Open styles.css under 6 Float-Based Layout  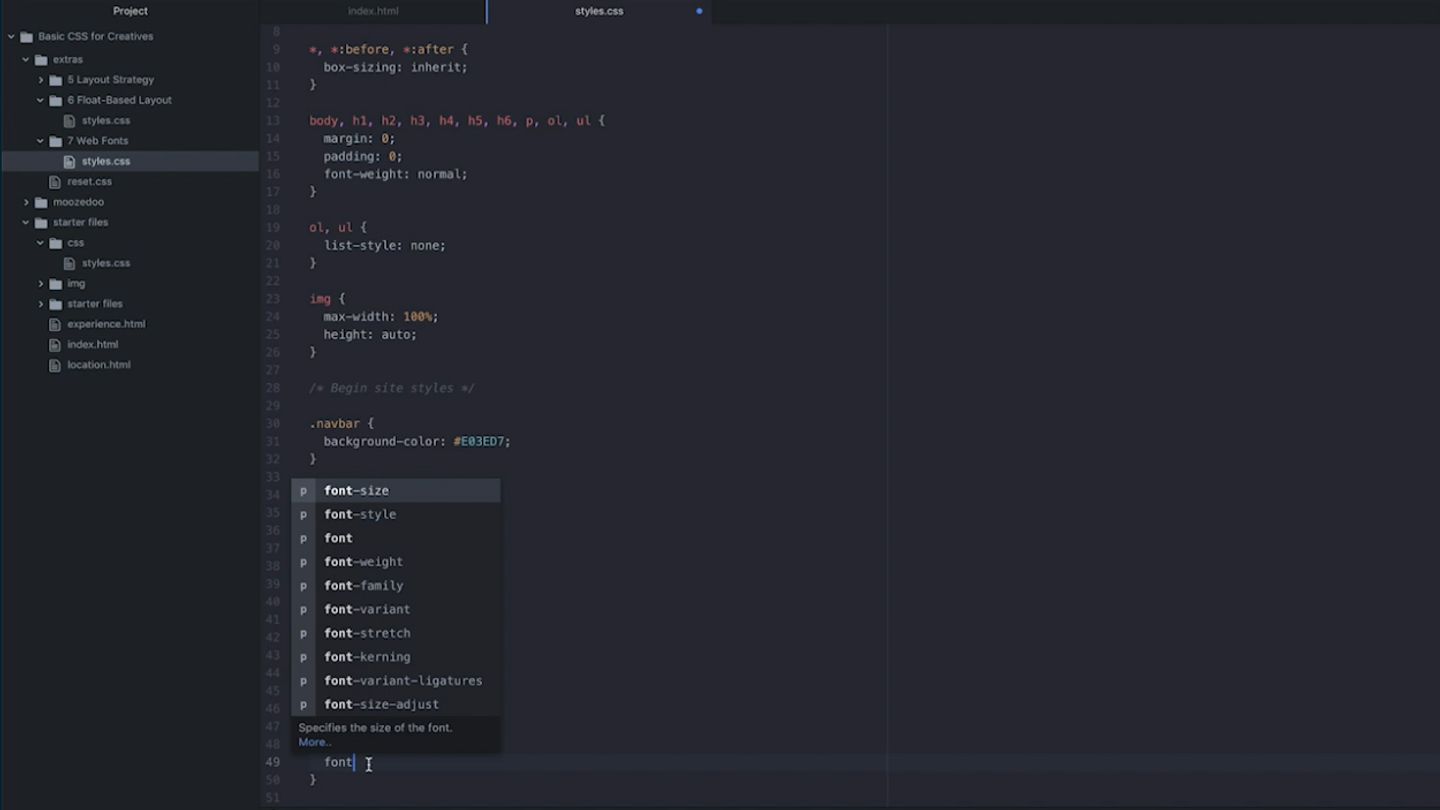[x=106, y=121]
